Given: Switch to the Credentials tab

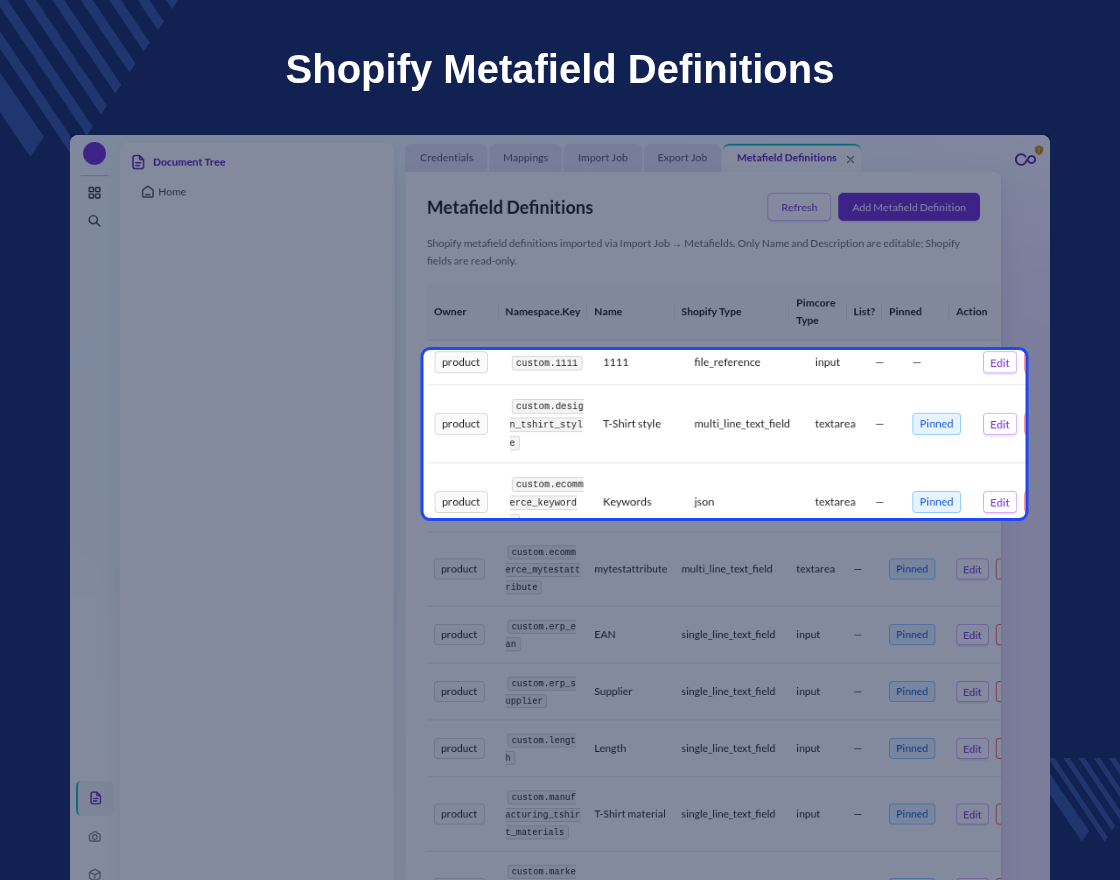Looking at the screenshot, I should 446,158.
